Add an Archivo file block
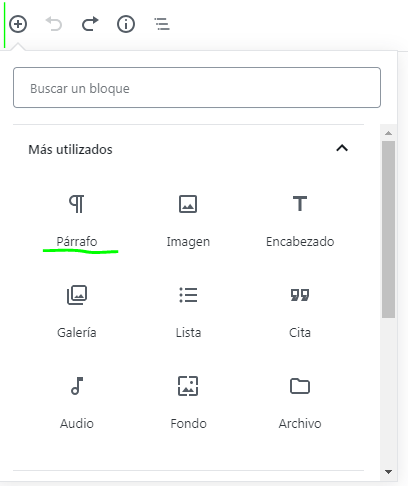The image size is (408, 486). click(300, 403)
